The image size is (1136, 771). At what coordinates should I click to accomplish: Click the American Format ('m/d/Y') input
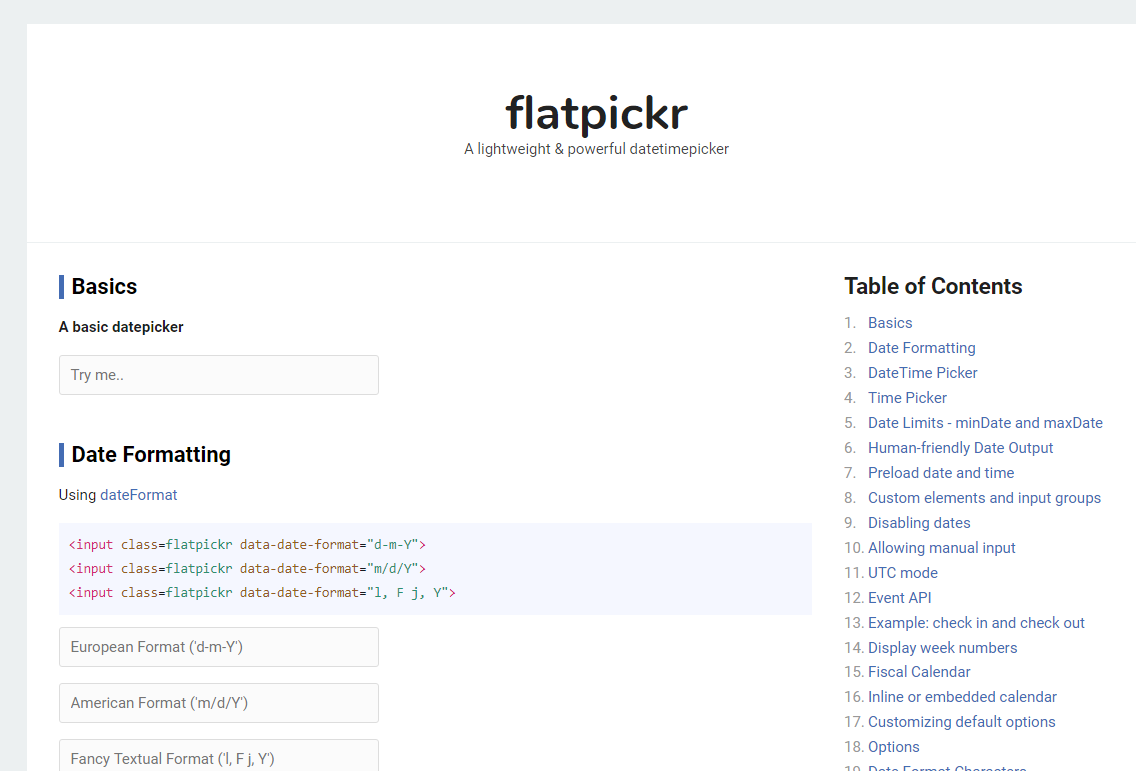219,703
